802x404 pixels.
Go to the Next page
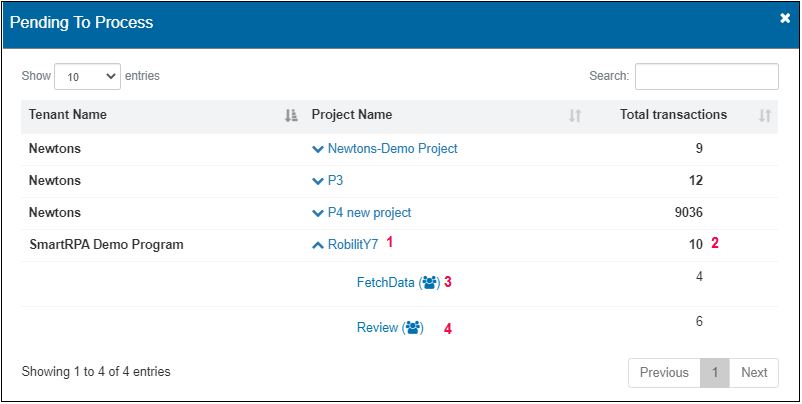[754, 372]
